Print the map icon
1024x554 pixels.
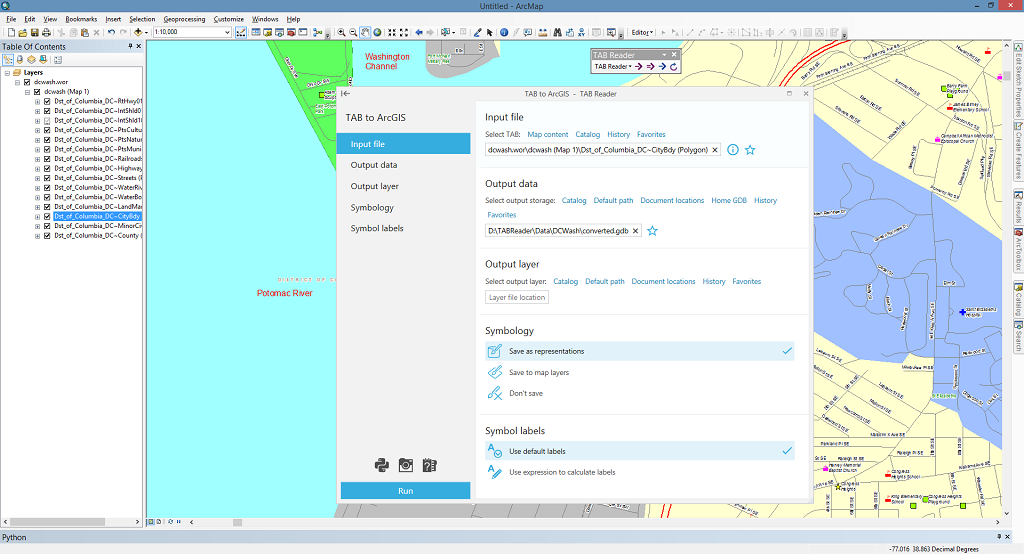46,32
